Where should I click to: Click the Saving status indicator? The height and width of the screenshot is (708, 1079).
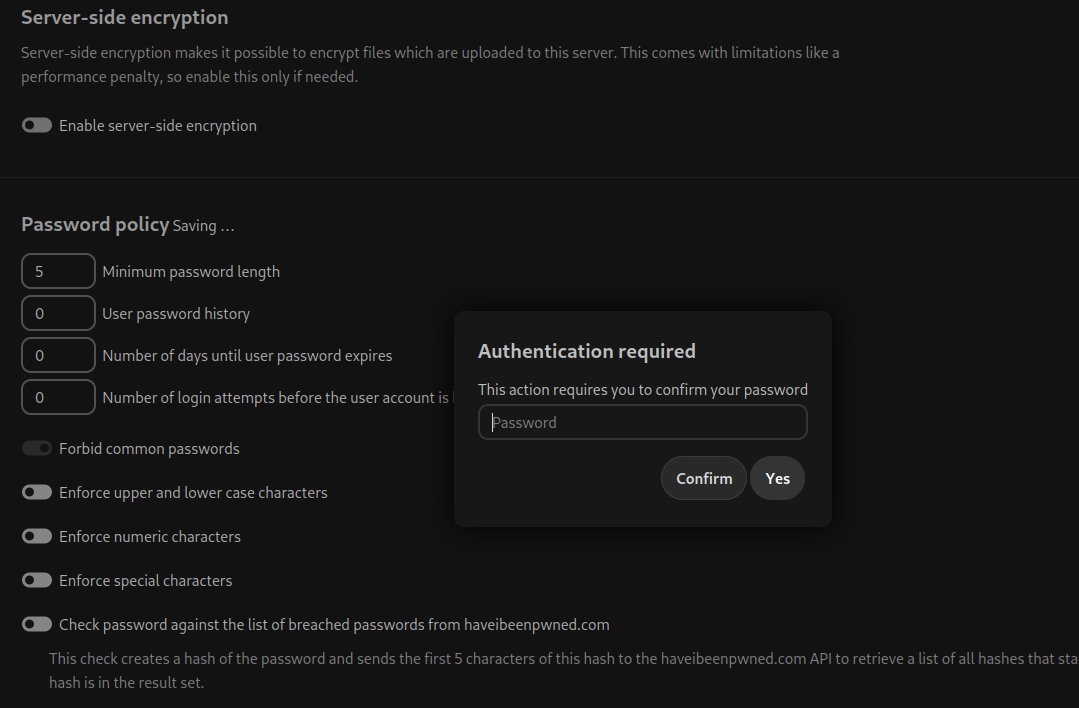(202, 226)
